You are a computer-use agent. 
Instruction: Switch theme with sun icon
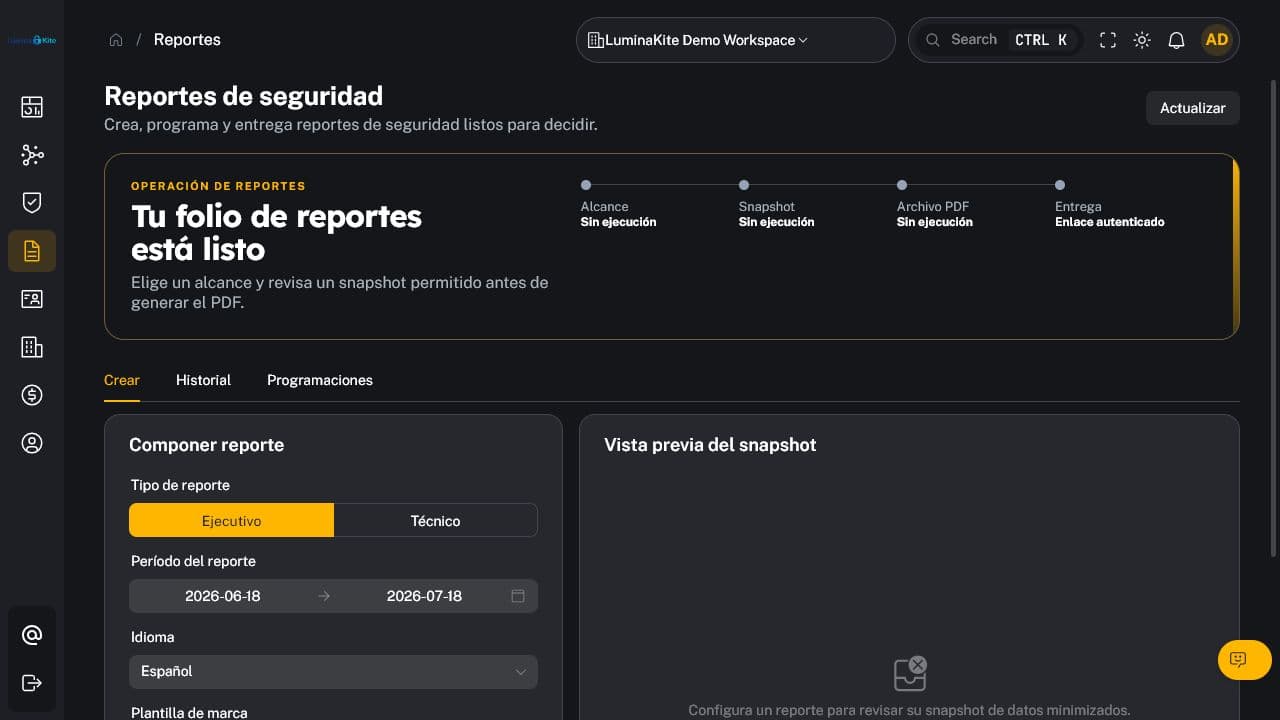click(x=1142, y=40)
